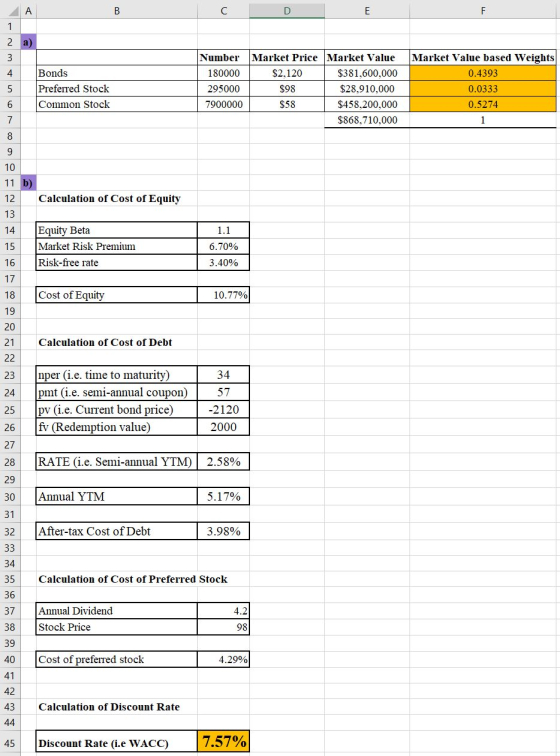560x756 pixels.
Task: Click bond market price $2,120
Action: [287, 73]
